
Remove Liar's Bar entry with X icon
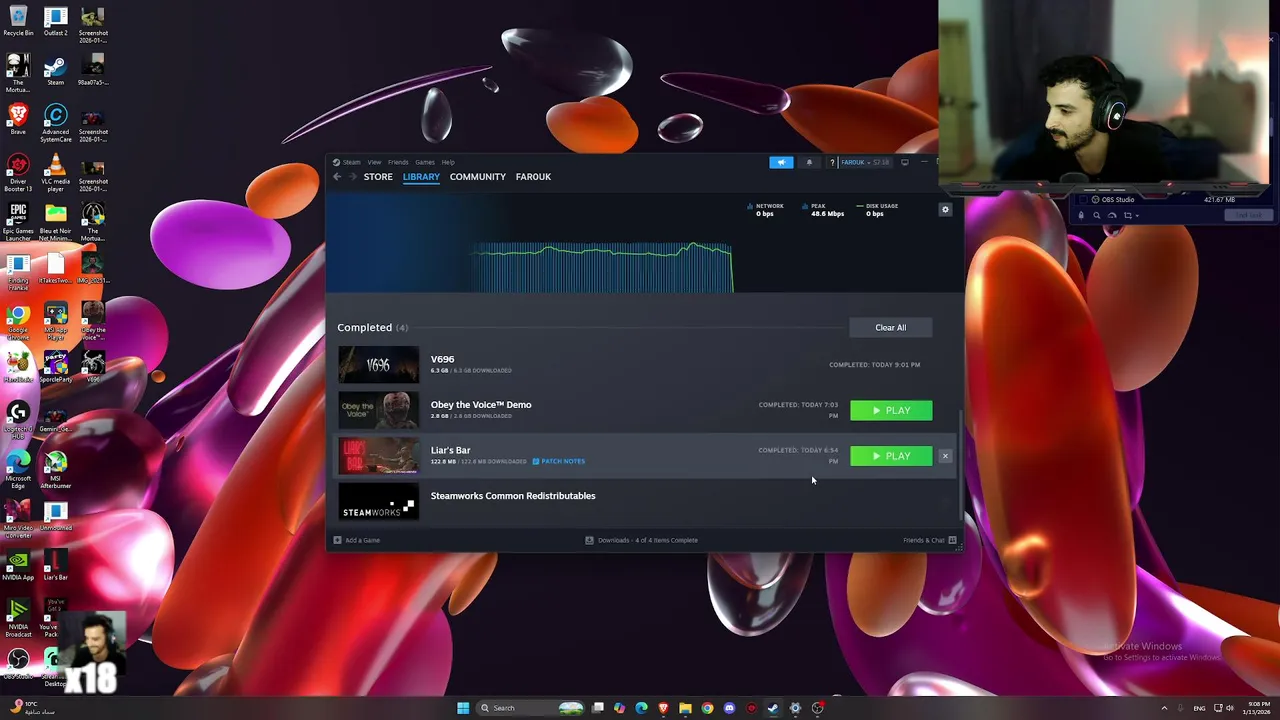pos(945,456)
